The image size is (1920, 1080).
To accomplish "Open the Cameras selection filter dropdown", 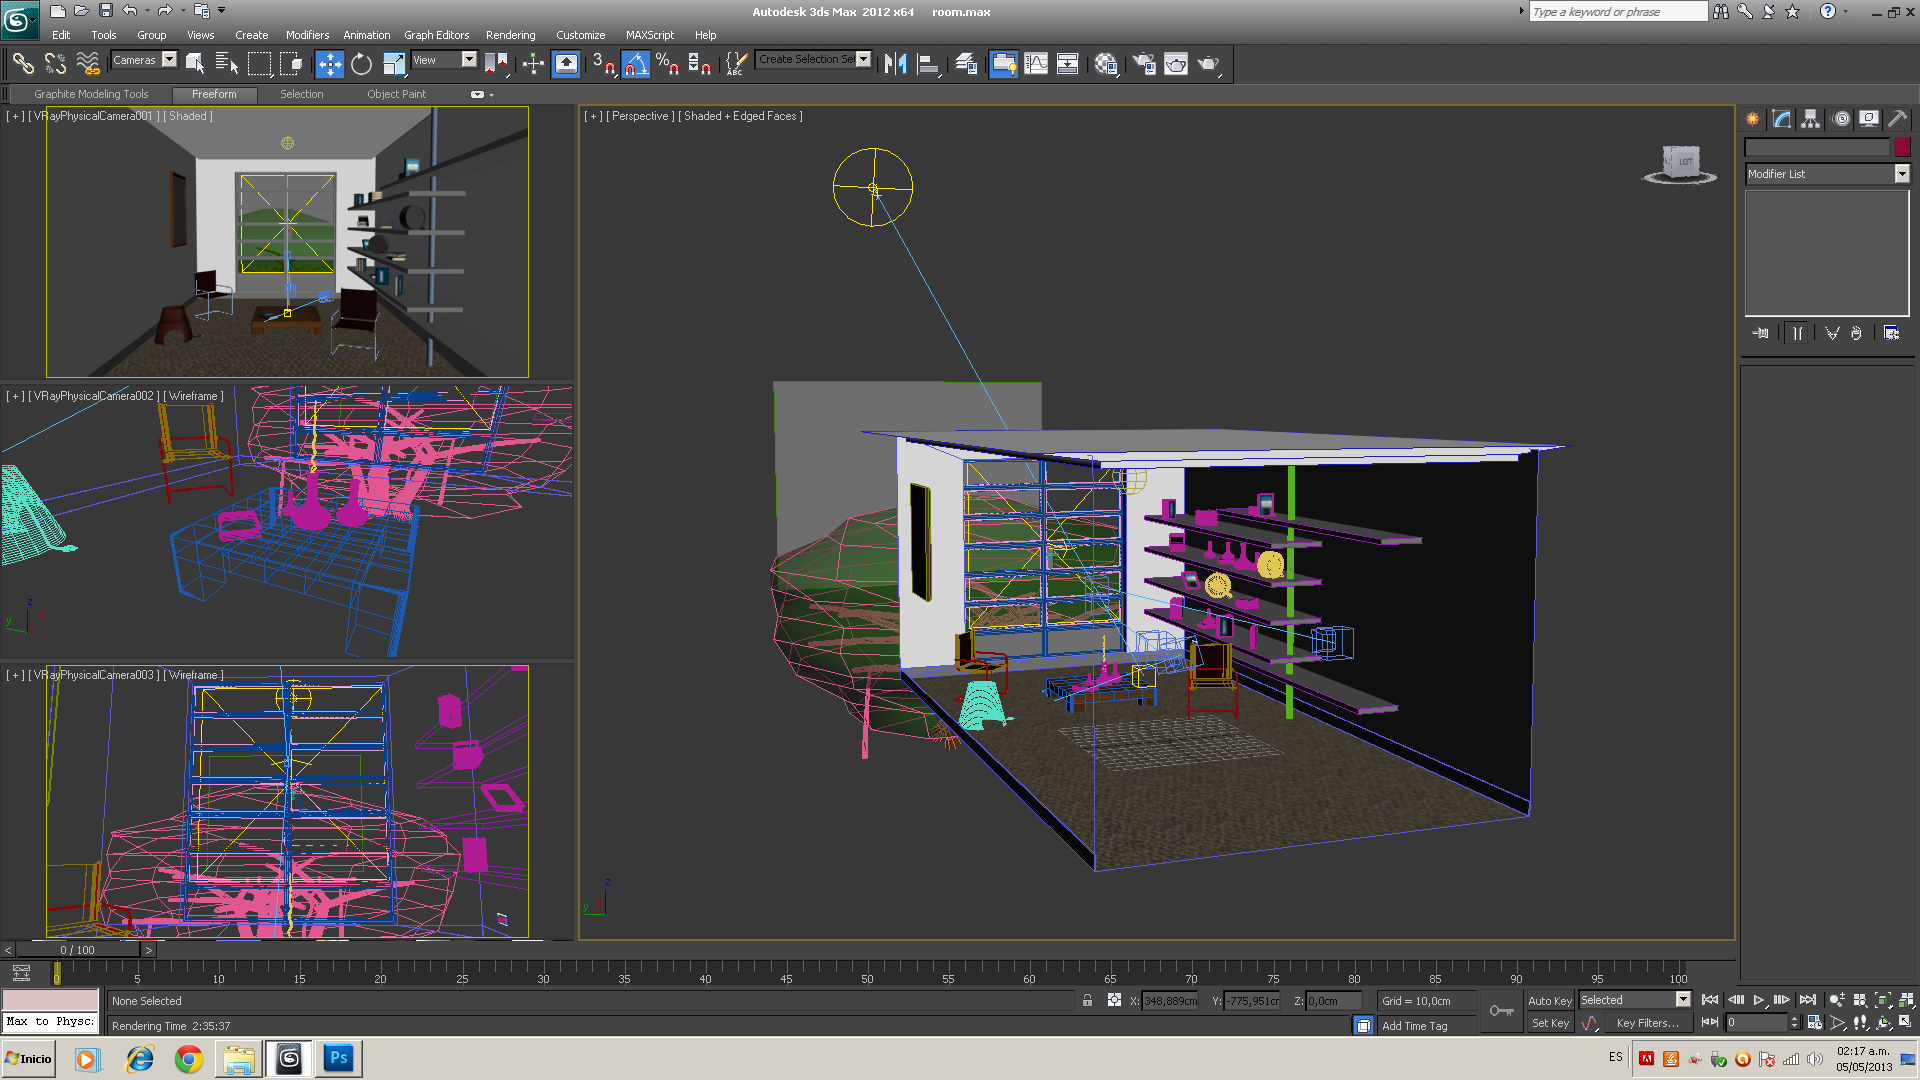I will pos(169,60).
